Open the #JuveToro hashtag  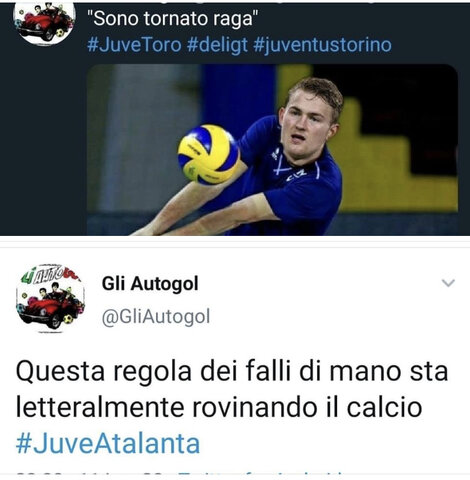tap(134, 45)
